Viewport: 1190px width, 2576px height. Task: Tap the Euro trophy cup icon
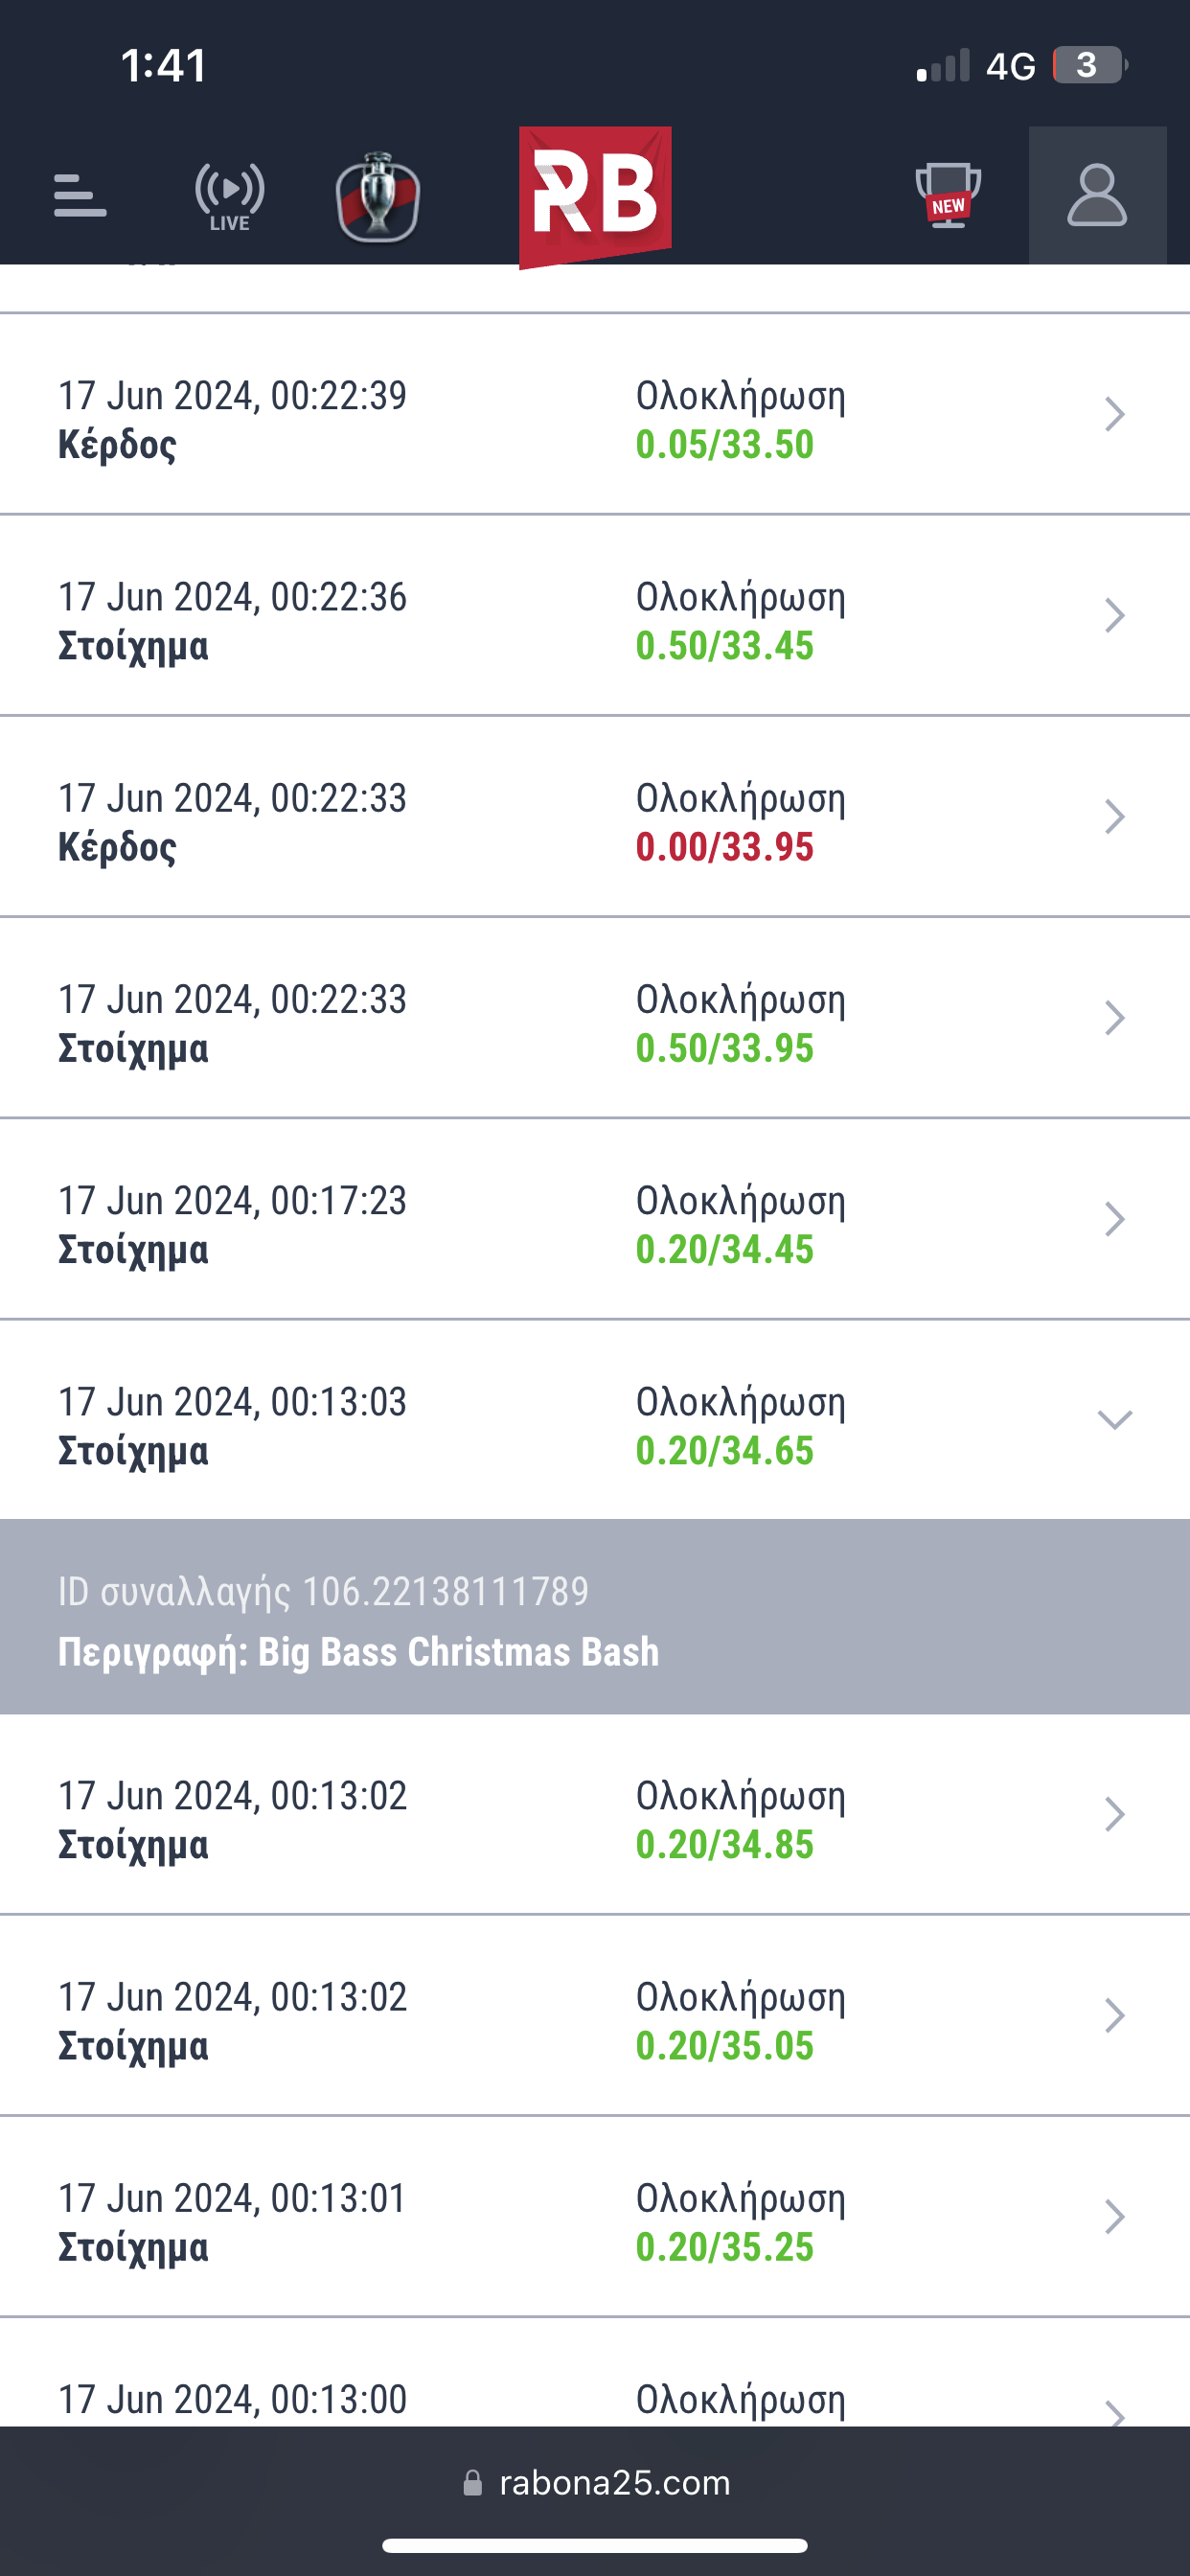pos(377,197)
